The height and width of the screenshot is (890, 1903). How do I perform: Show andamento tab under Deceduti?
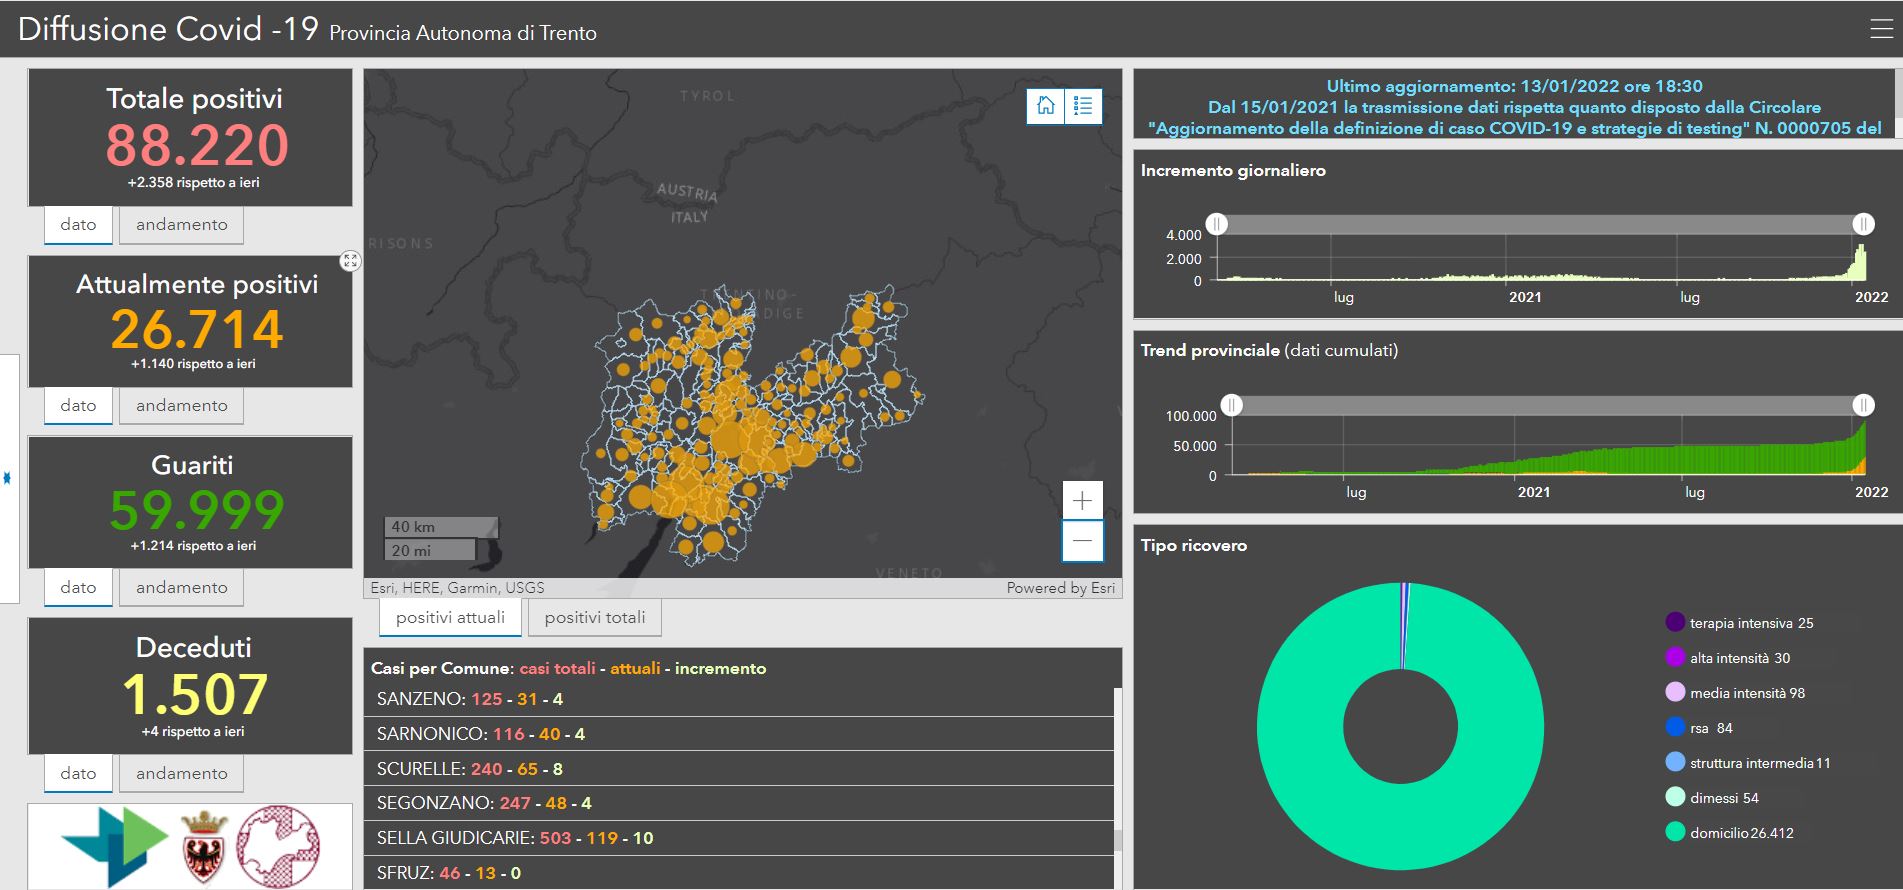click(181, 774)
